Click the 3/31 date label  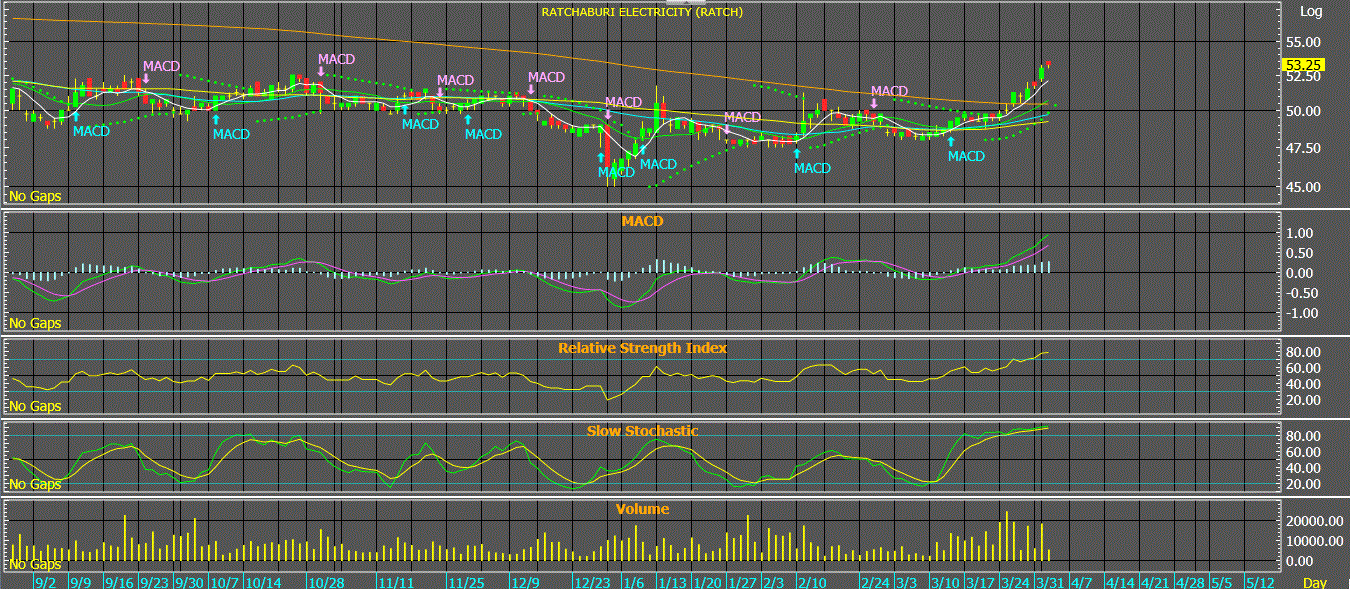pos(1049,582)
